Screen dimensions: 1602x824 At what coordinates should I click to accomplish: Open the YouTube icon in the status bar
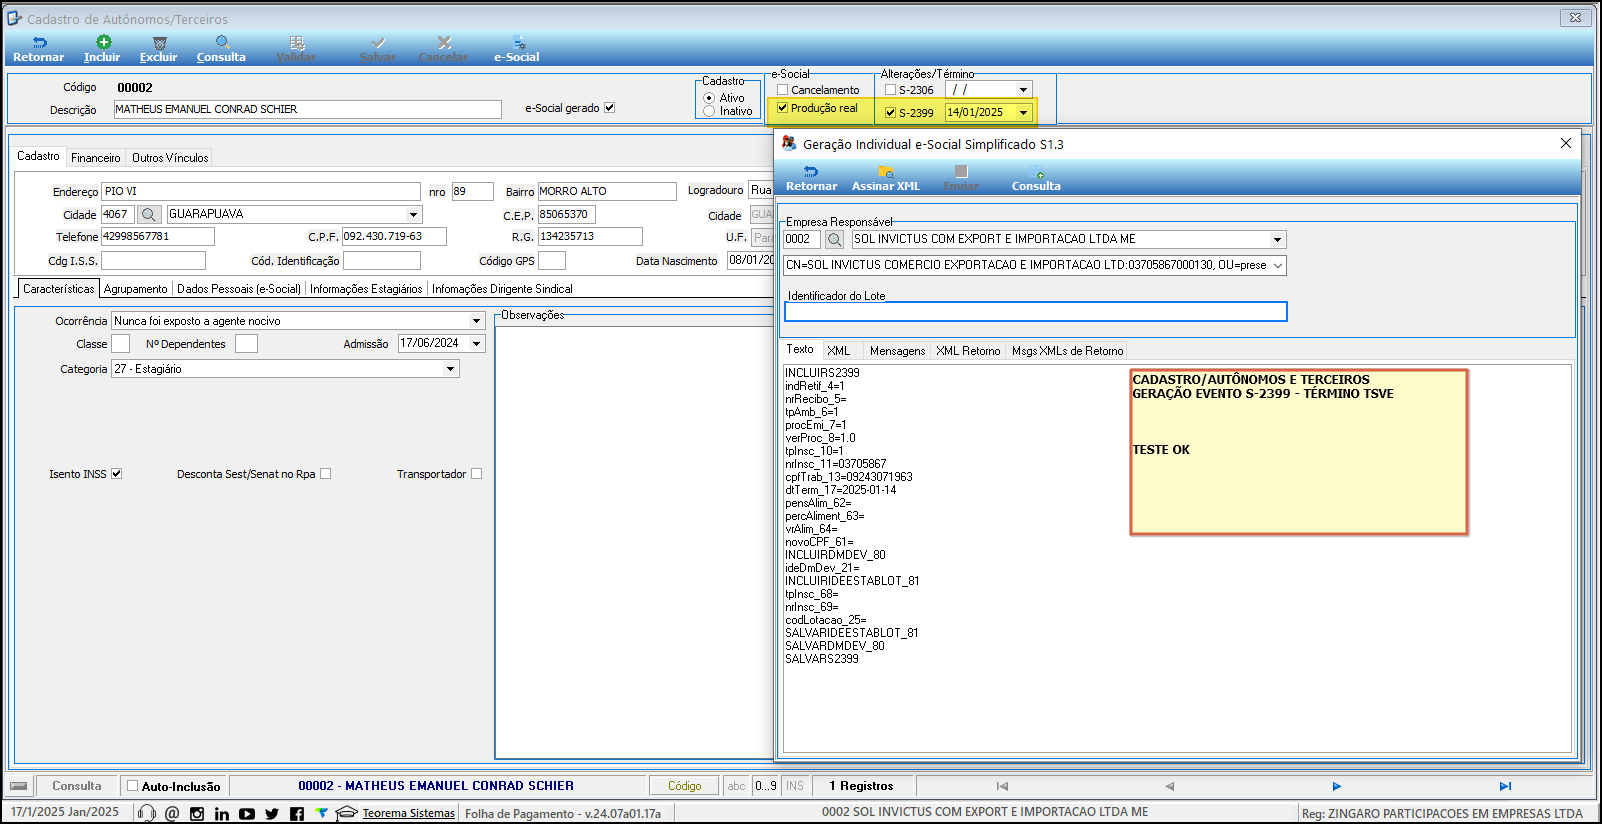point(247,814)
